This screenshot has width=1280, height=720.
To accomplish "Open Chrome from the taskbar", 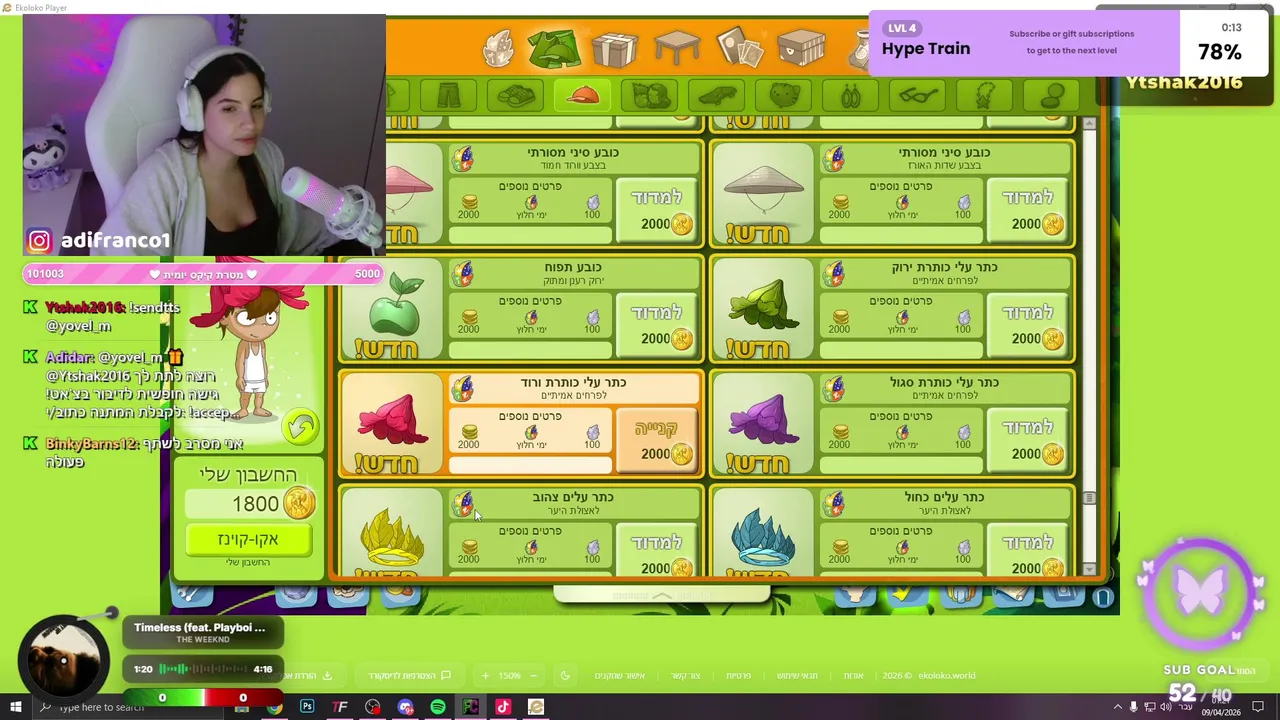I will (x=274, y=707).
